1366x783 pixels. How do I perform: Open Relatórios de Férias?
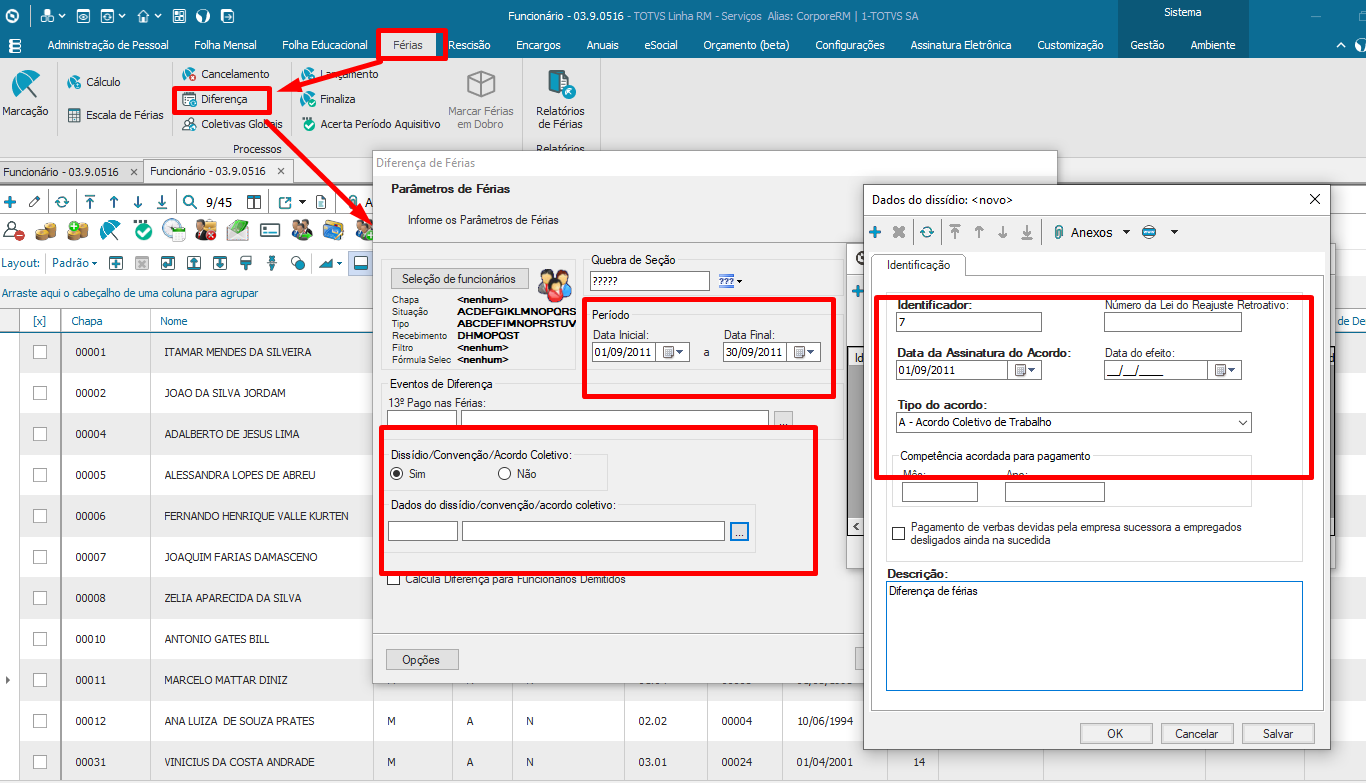click(560, 99)
